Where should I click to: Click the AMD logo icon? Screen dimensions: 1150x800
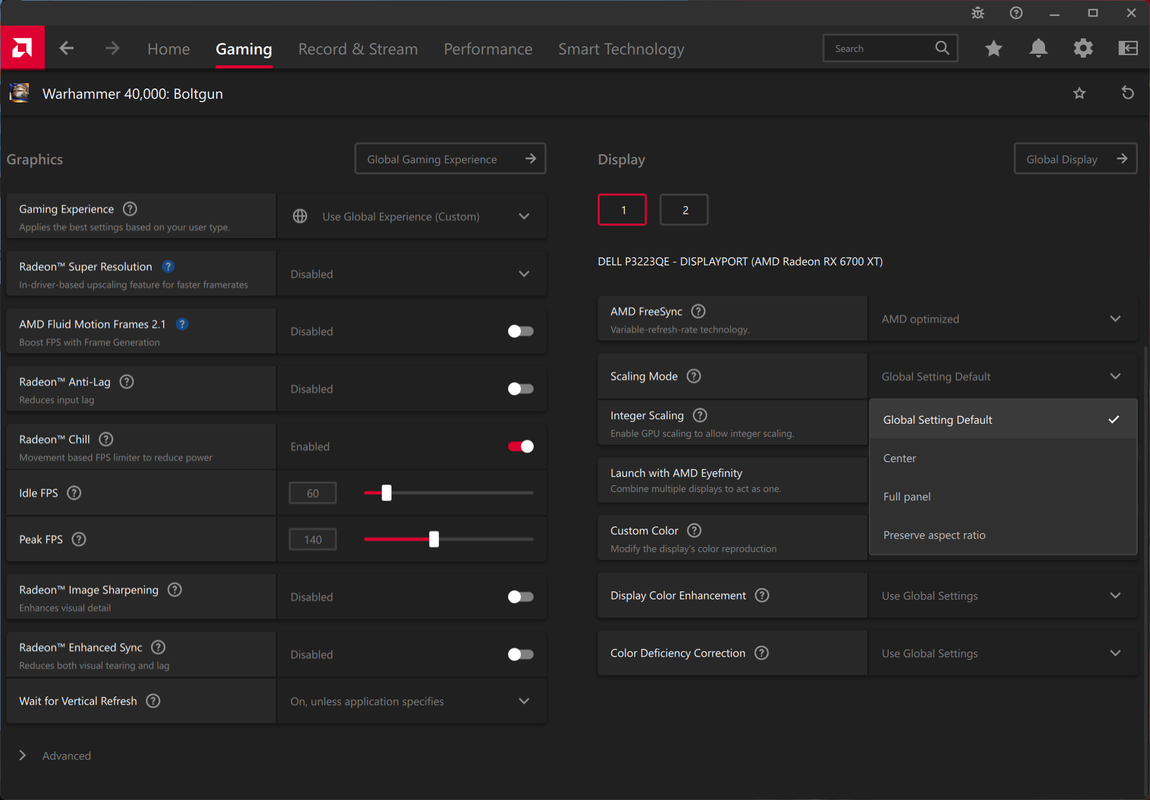(22, 48)
